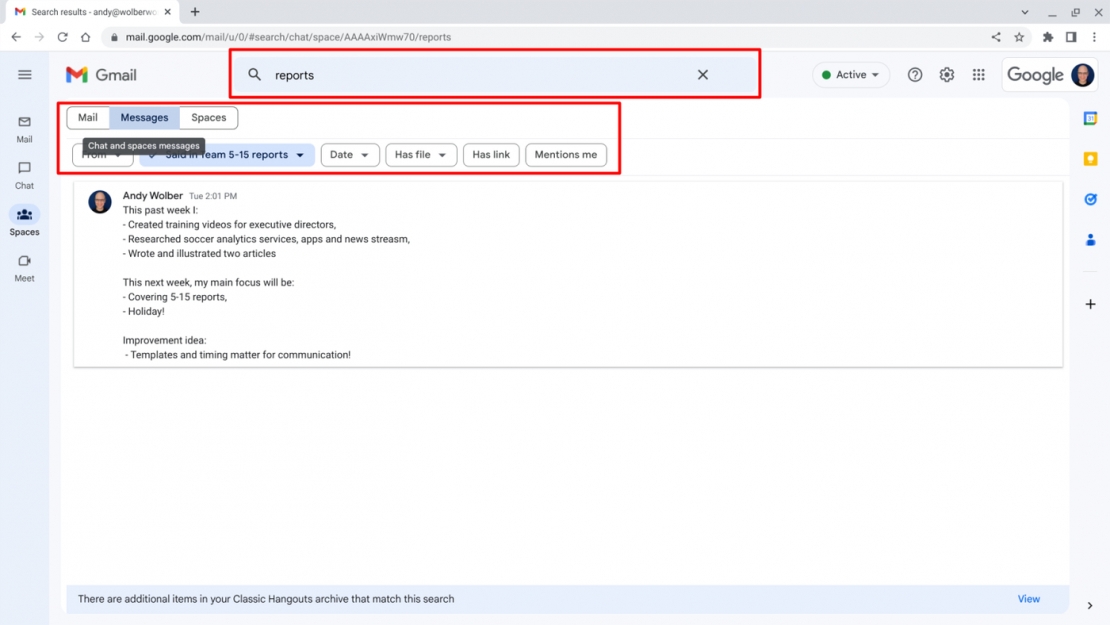Open the Gmail settings gear
1110x625 pixels.
946,74
